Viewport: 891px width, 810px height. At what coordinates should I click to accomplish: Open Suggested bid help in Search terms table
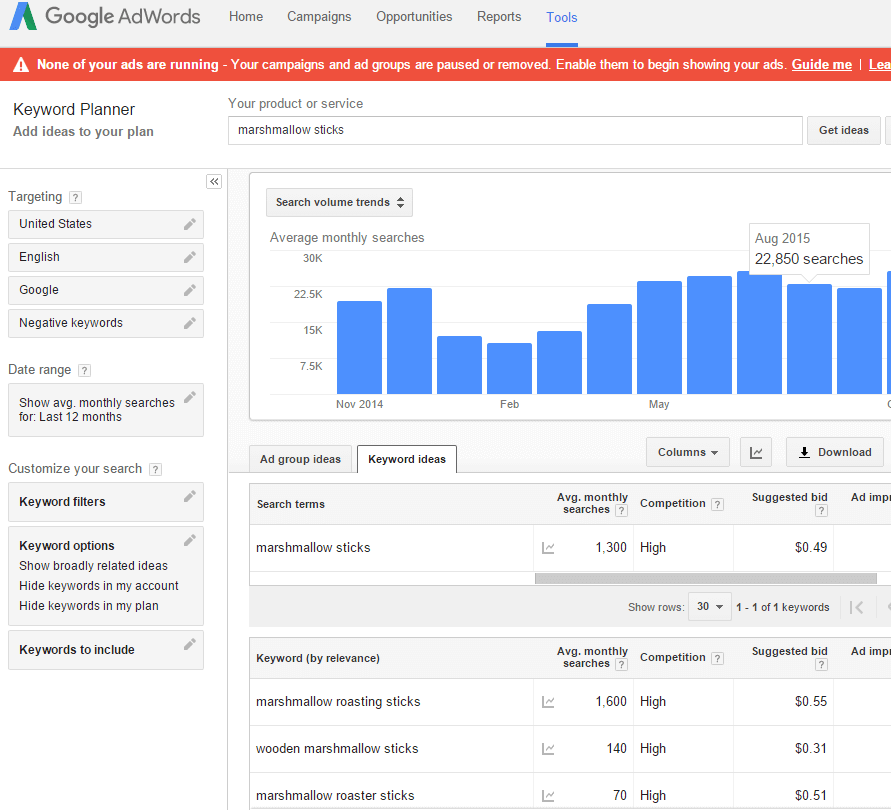point(821,510)
